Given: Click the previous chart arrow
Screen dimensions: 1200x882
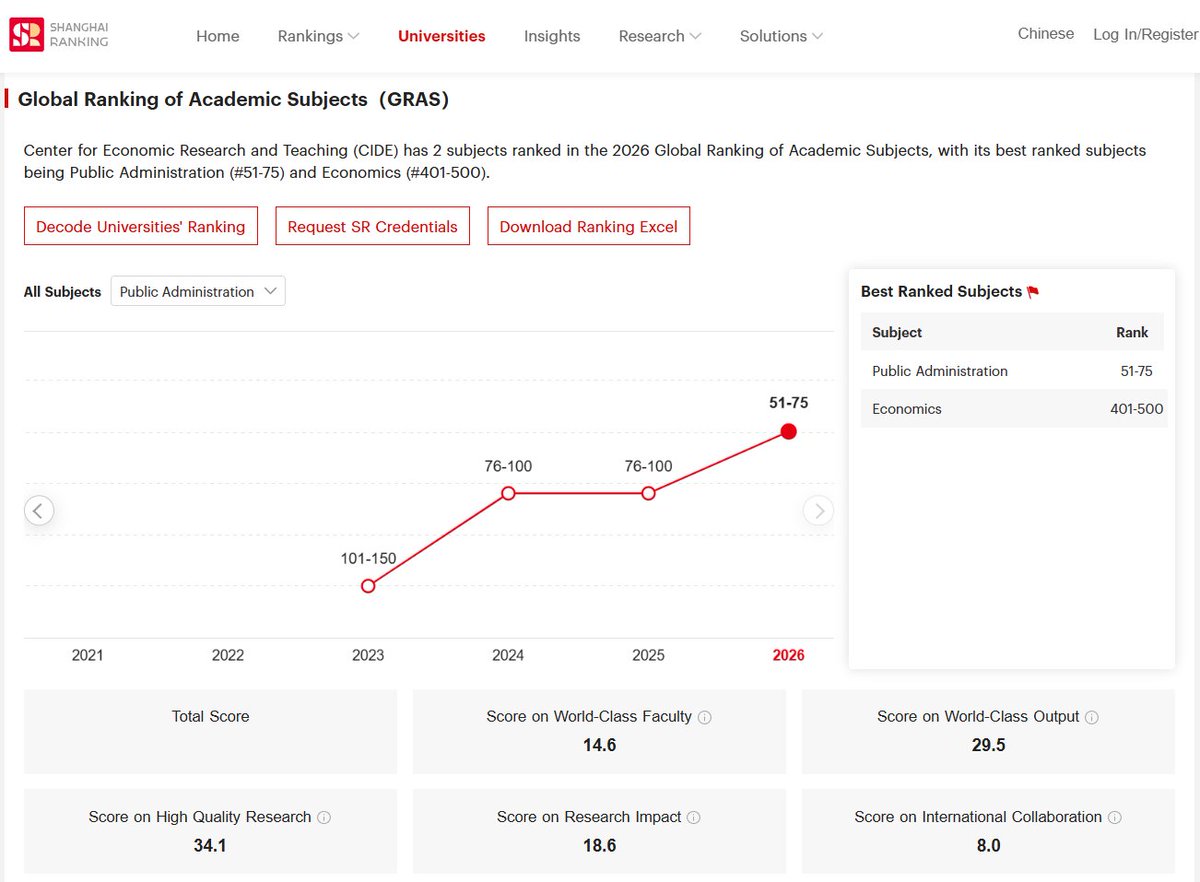Looking at the screenshot, I should point(38,511).
